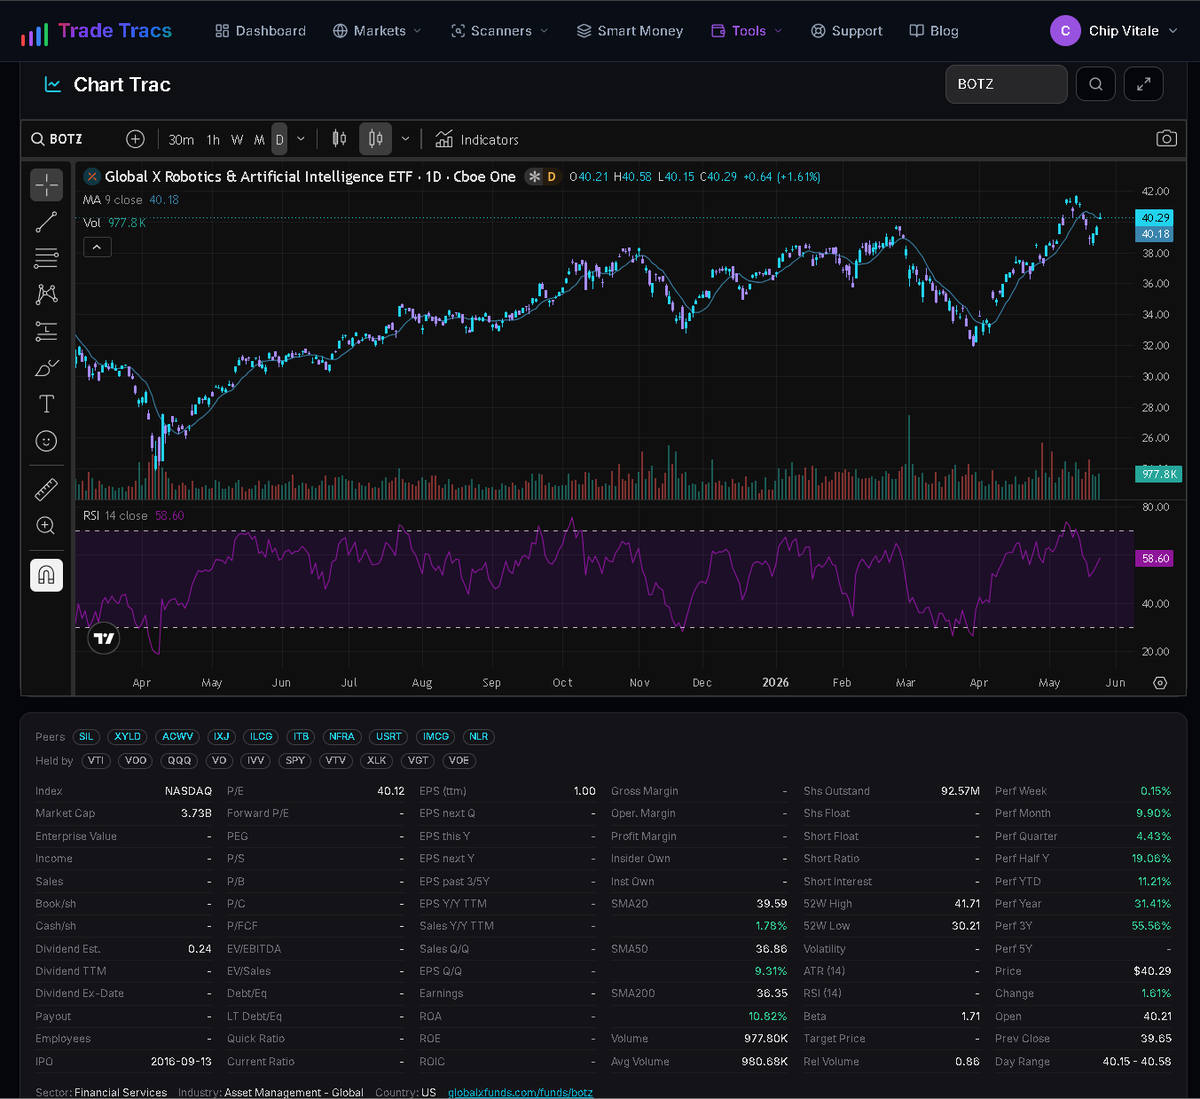
Task: Select the brush drawing tool
Action: 46,368
